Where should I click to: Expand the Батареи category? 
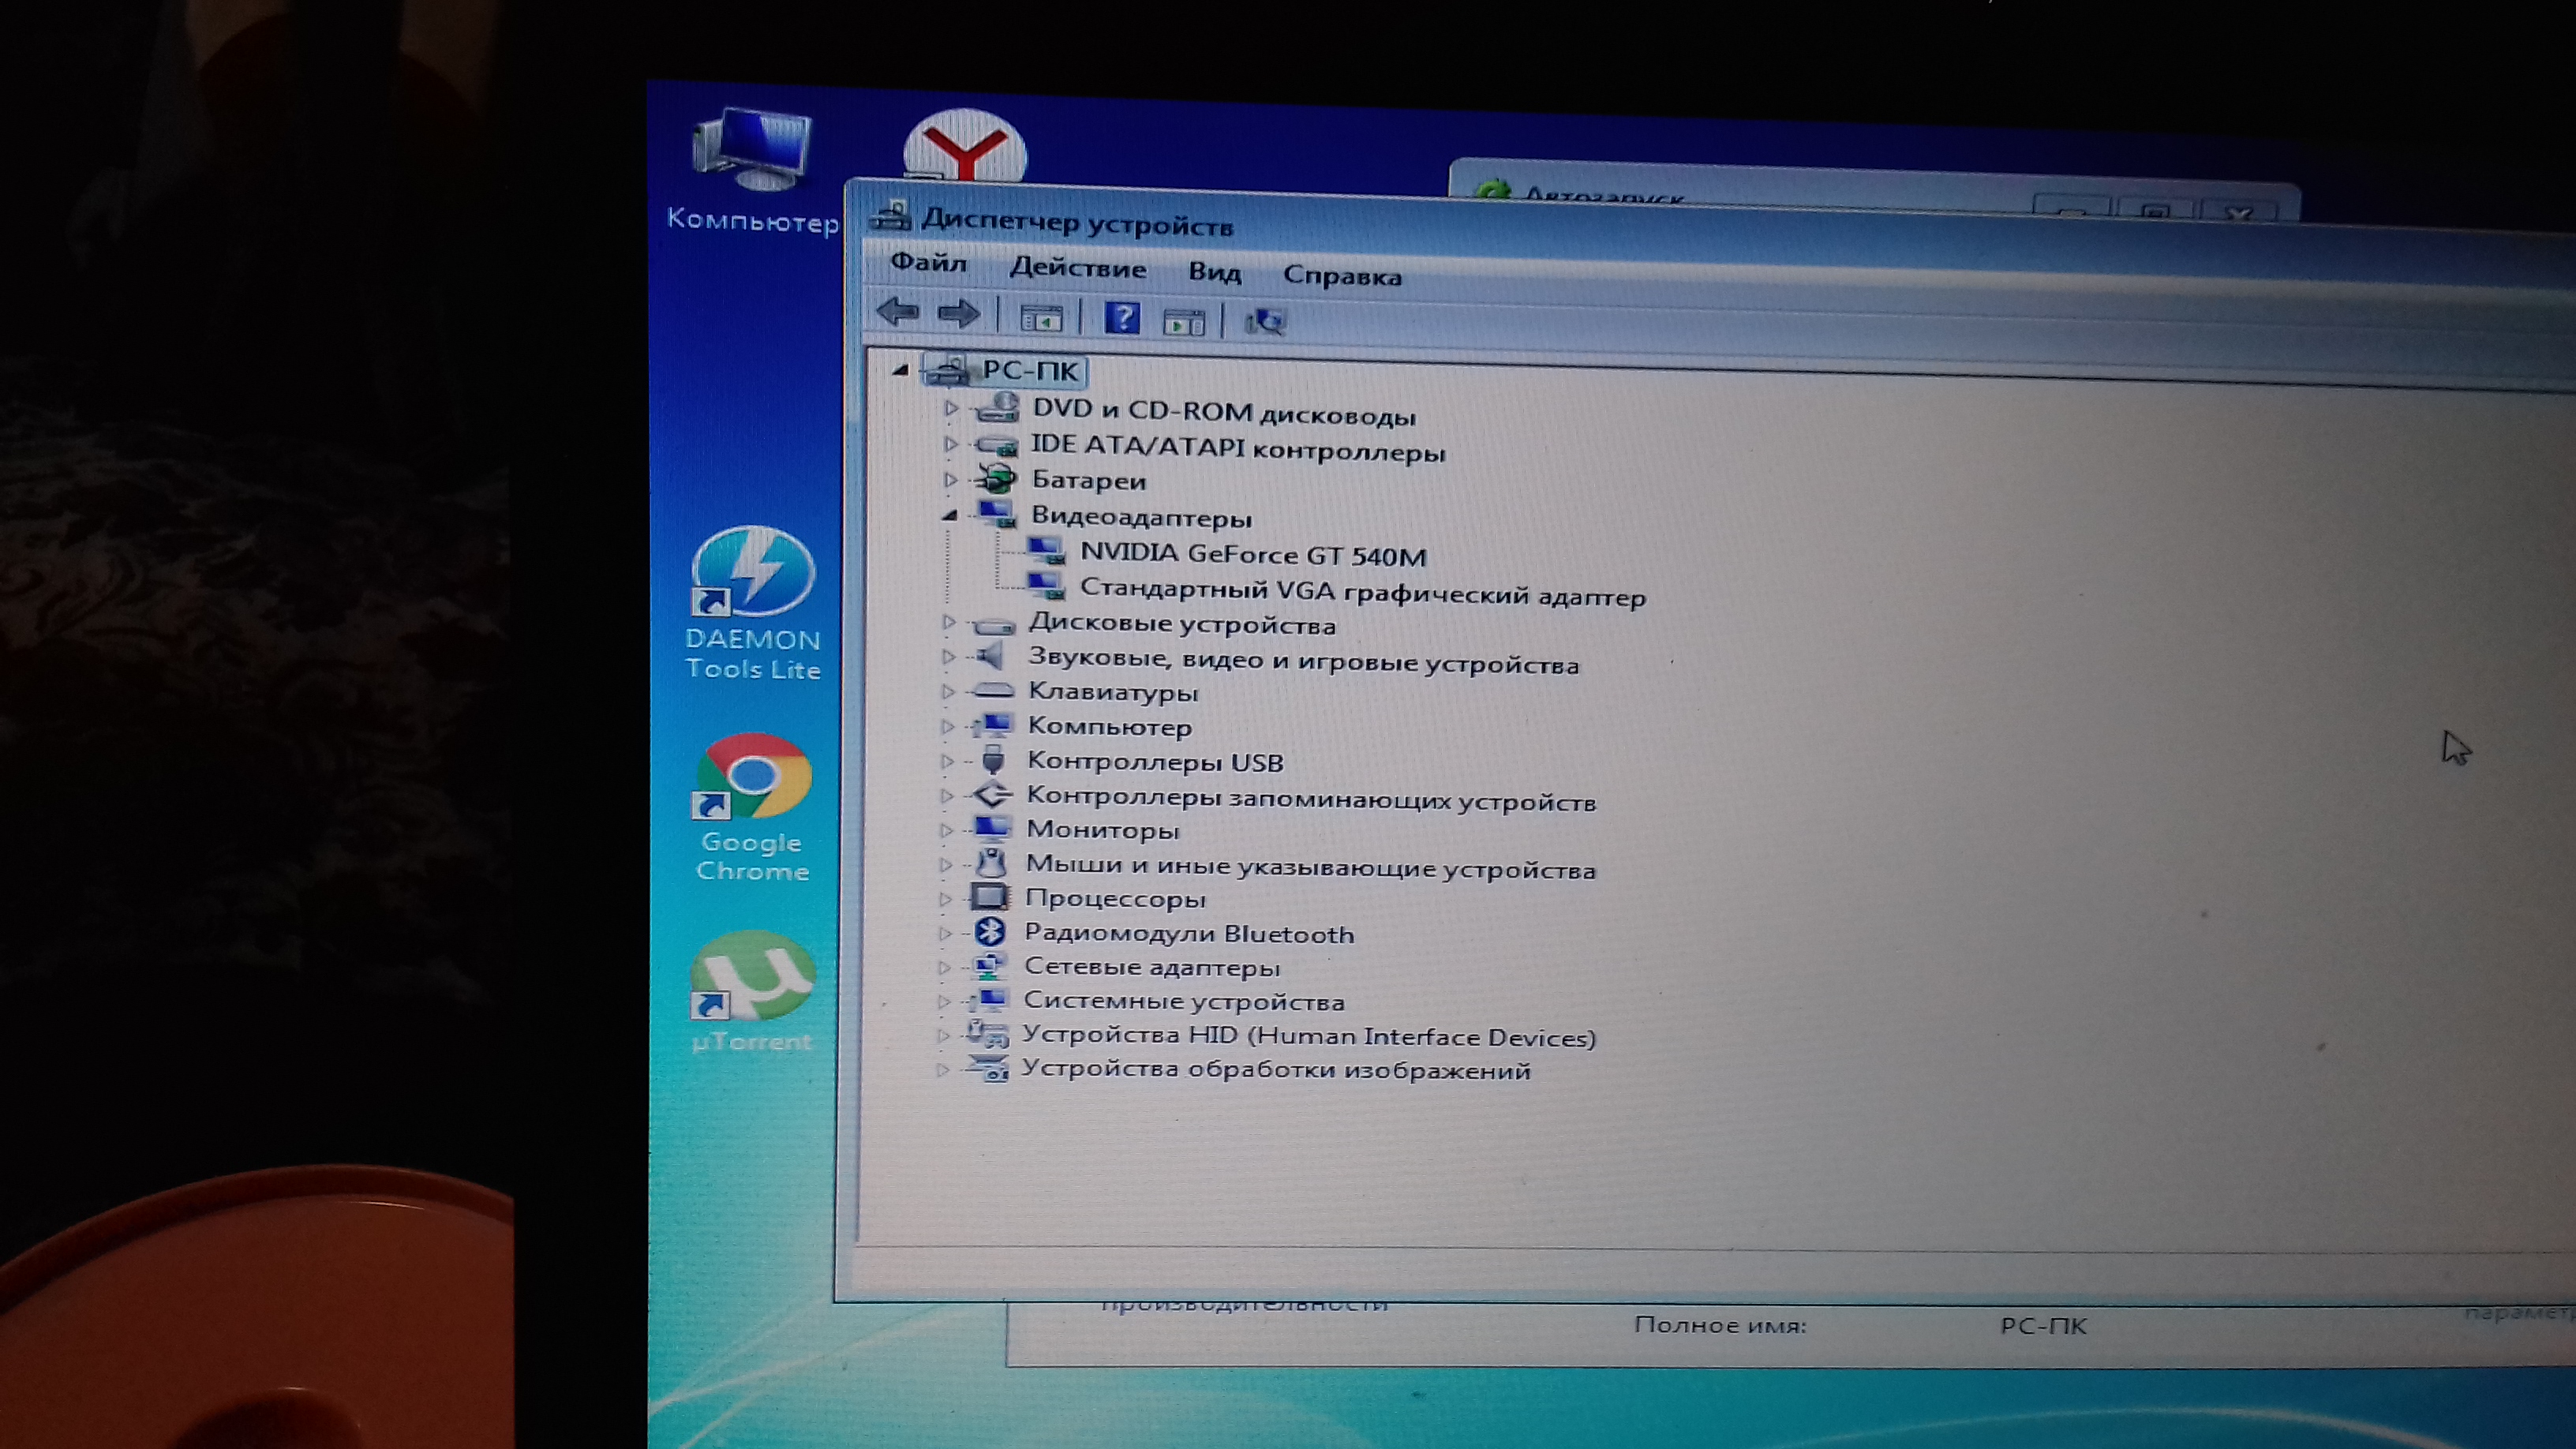coord(950,479)
